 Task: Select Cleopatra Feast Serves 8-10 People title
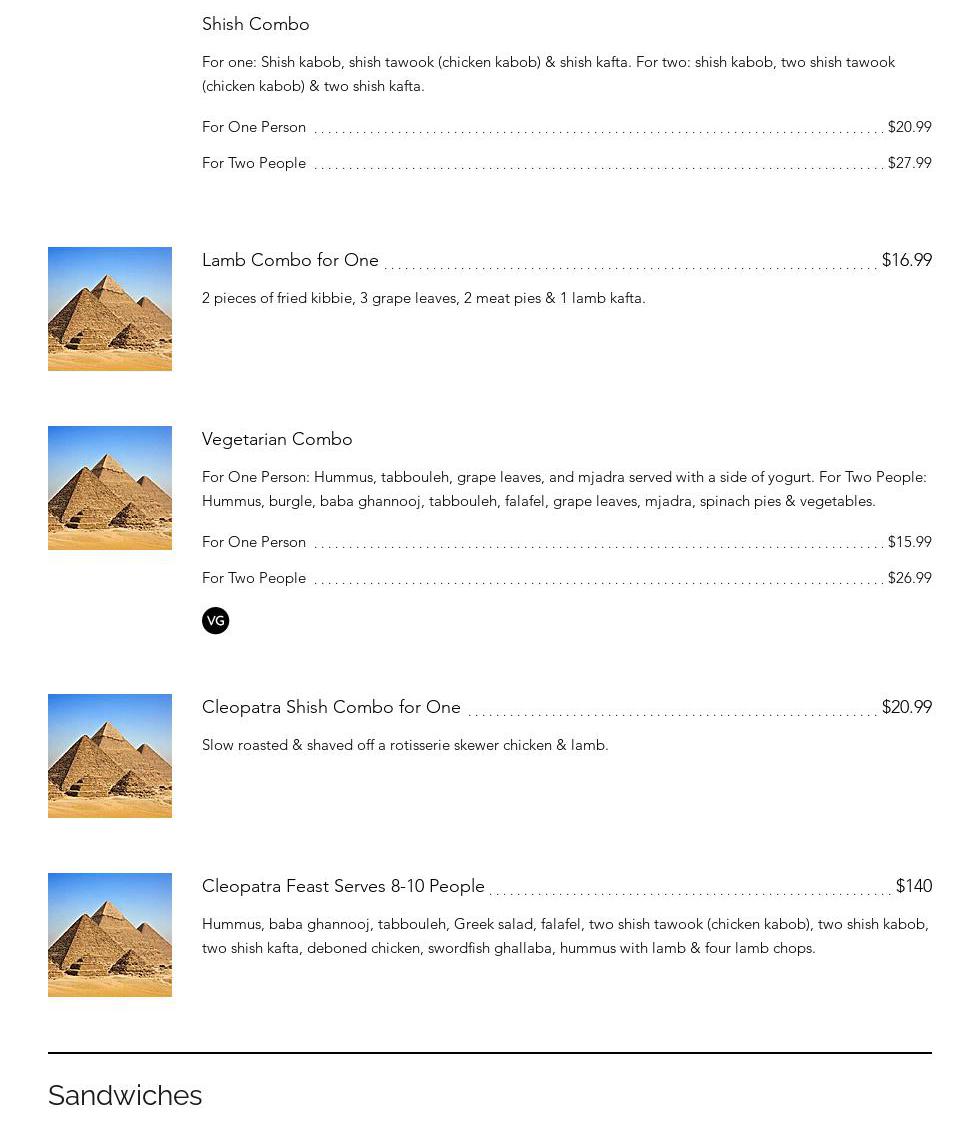(343, 886)
